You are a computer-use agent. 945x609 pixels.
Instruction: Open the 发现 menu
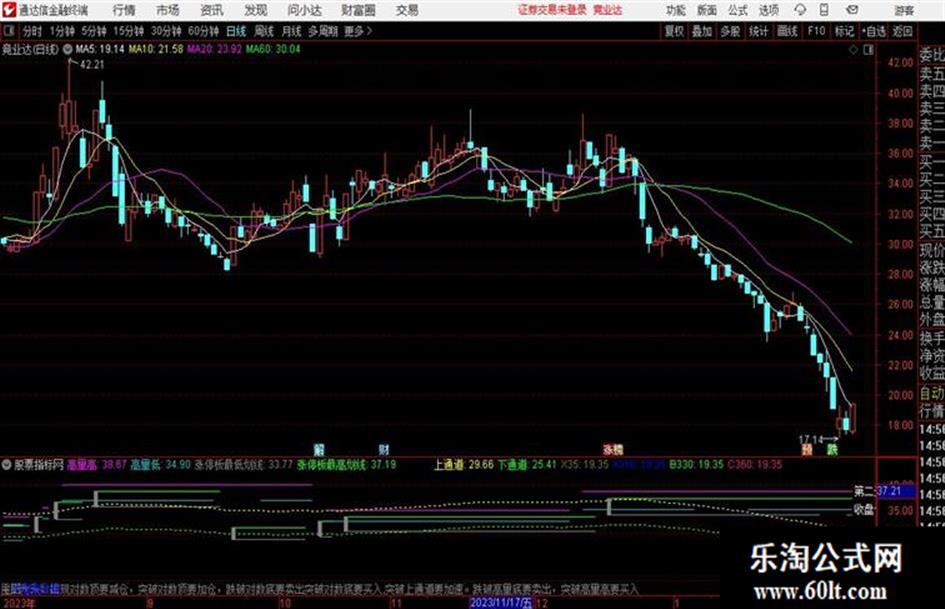click(x=255, y=10)
